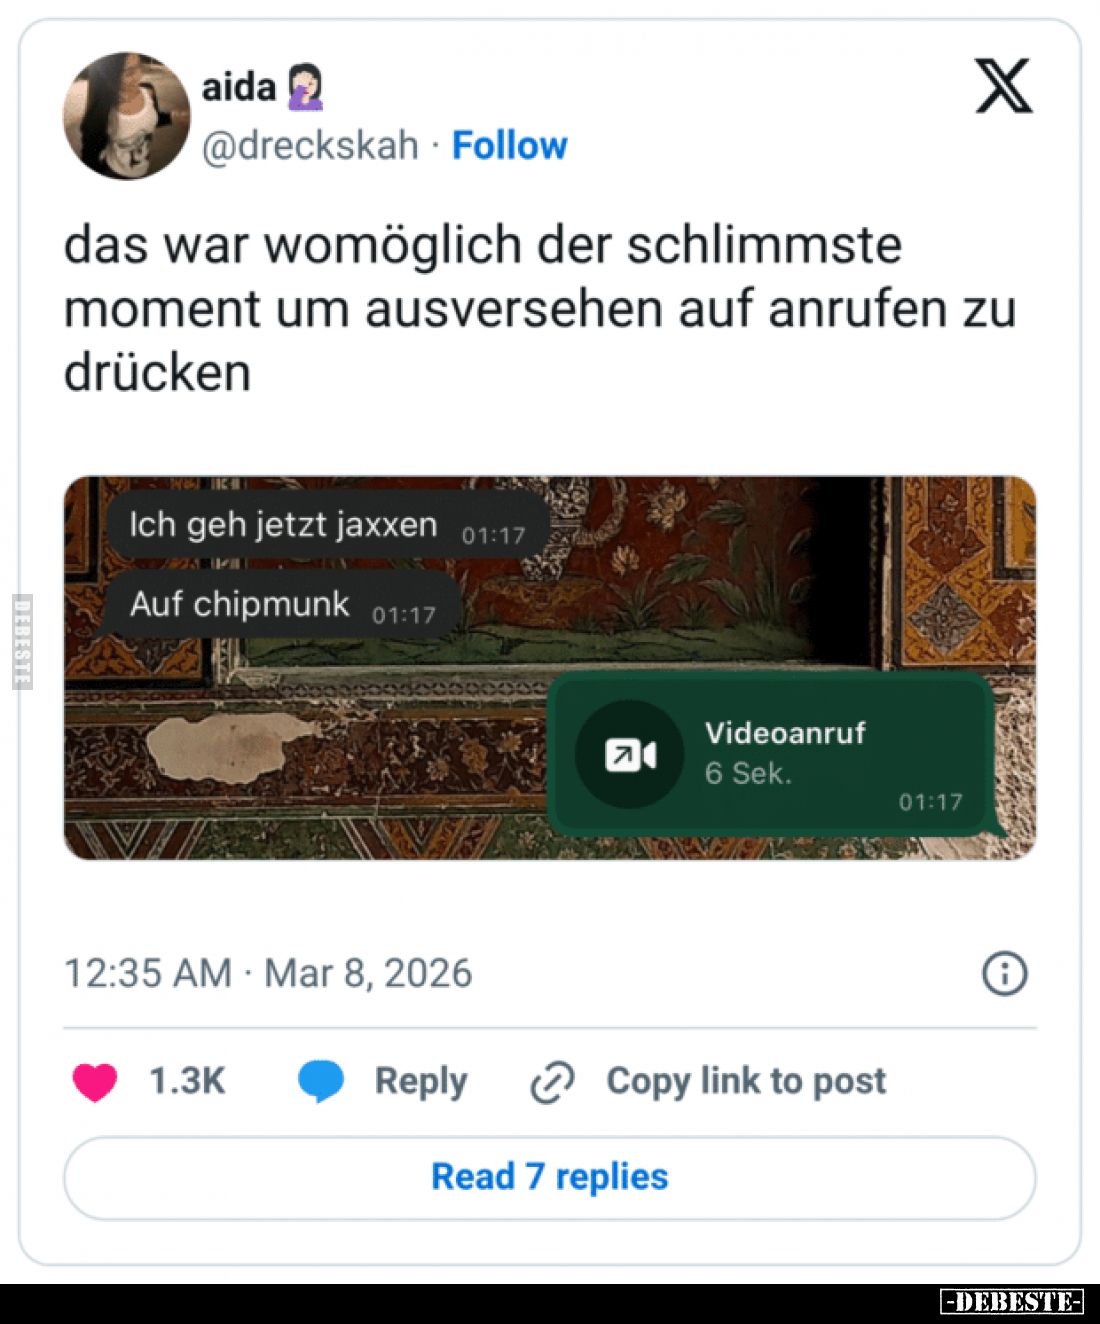Like the post with heart icon
Viewport: 1100px width, 1324px height.
point(95,1082)
